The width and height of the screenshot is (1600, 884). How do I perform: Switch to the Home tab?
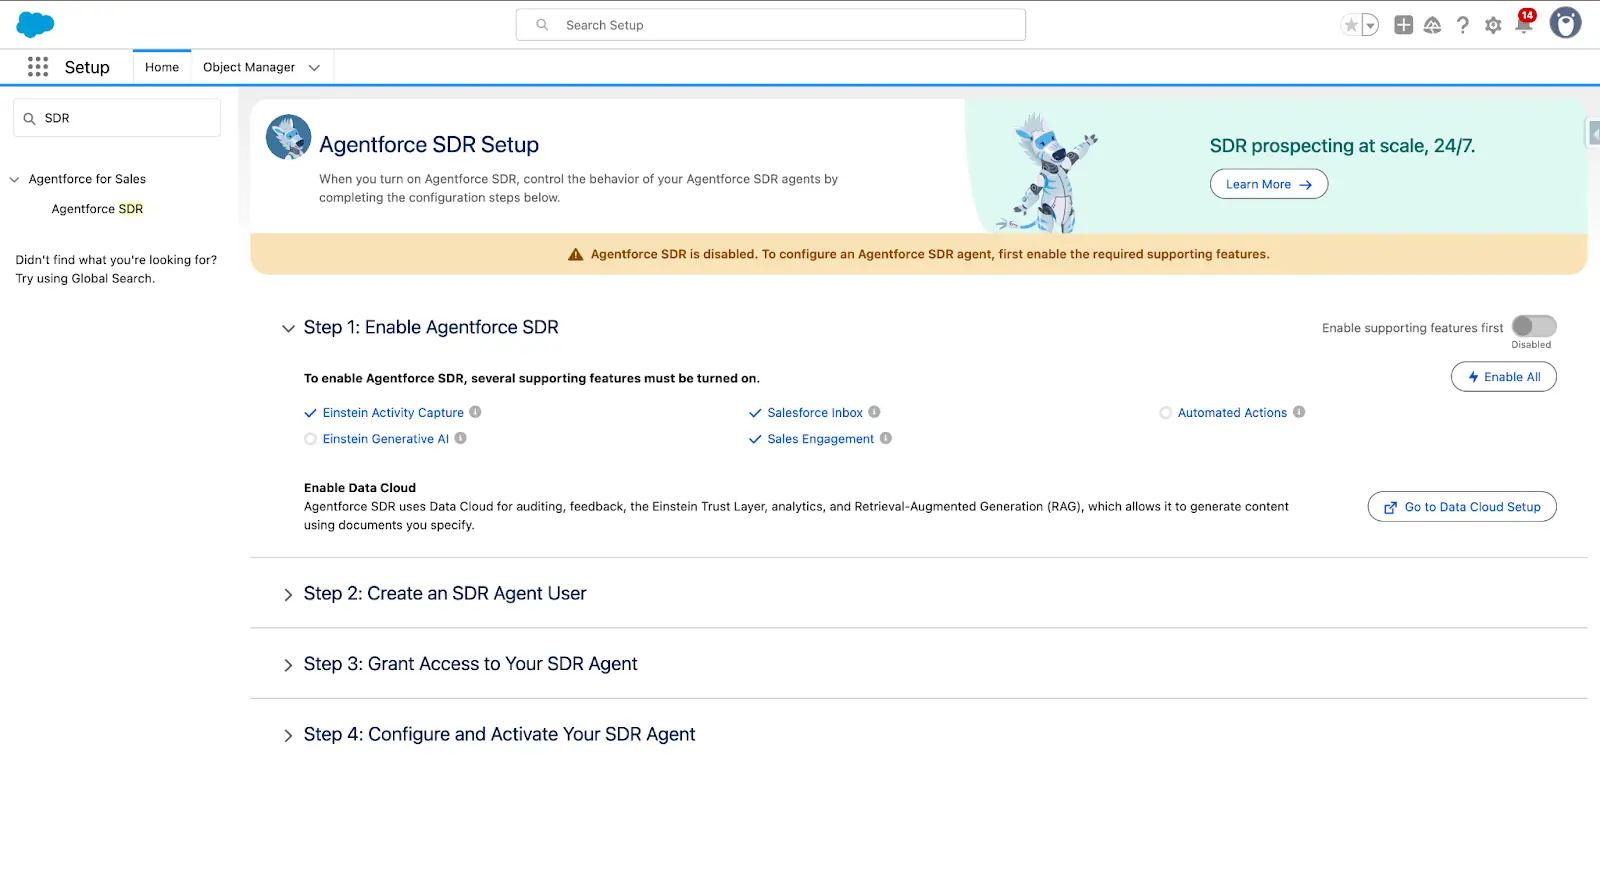coord(162,67)
